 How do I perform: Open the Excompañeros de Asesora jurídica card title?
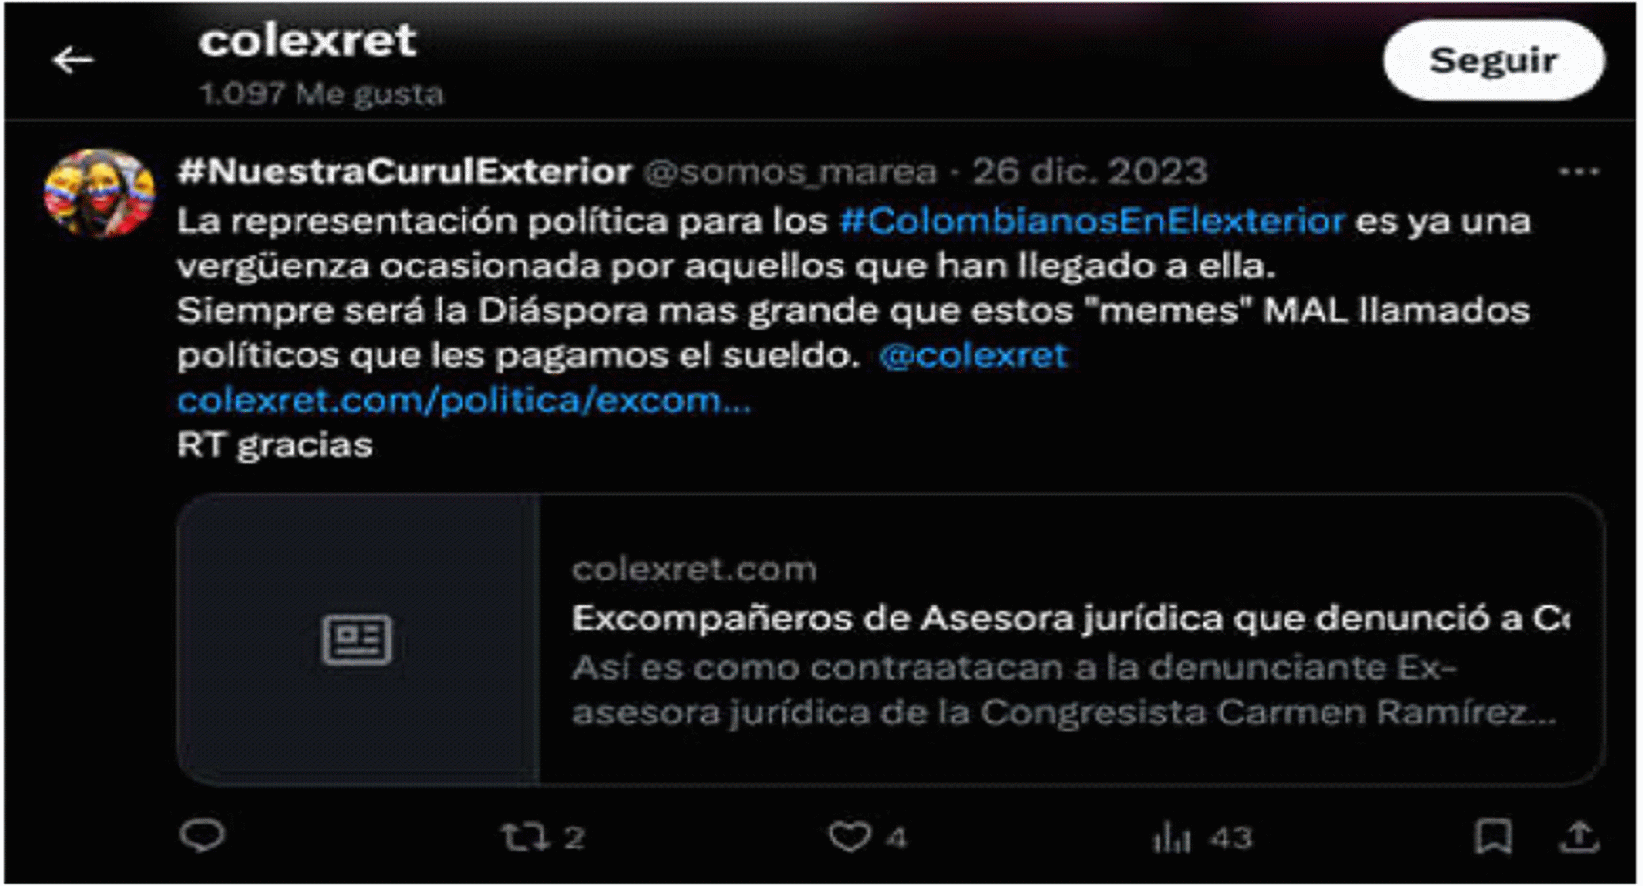(x=1070, y=618)
